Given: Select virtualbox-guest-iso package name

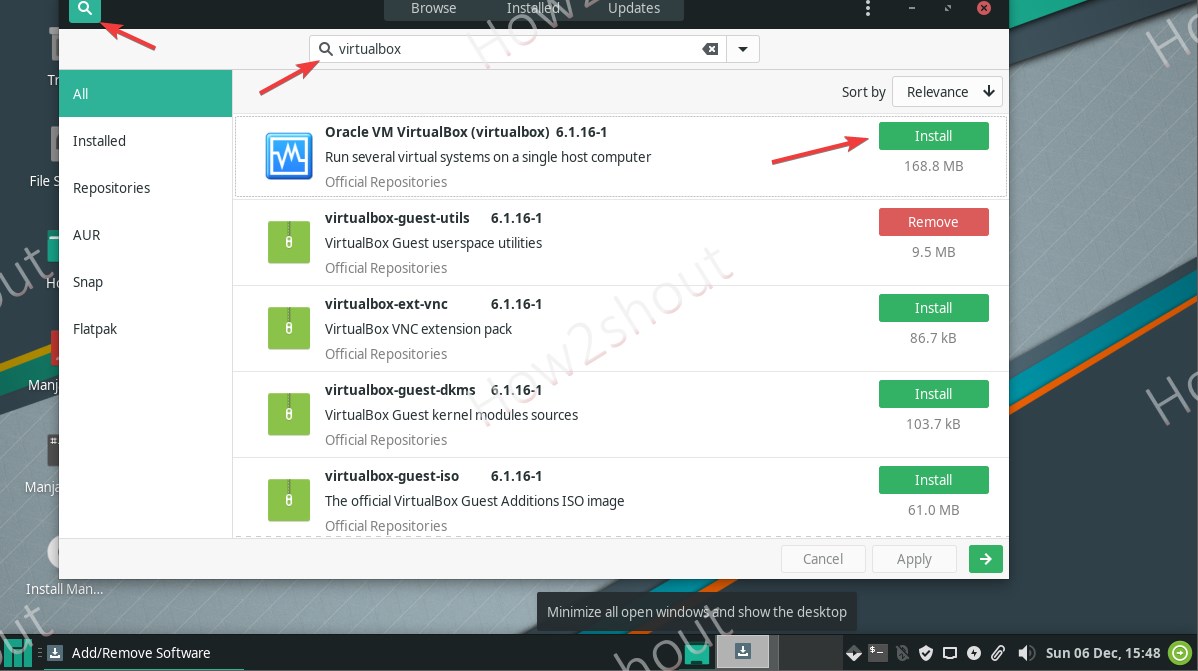Looking at the screenshot, I should (392, 475).
